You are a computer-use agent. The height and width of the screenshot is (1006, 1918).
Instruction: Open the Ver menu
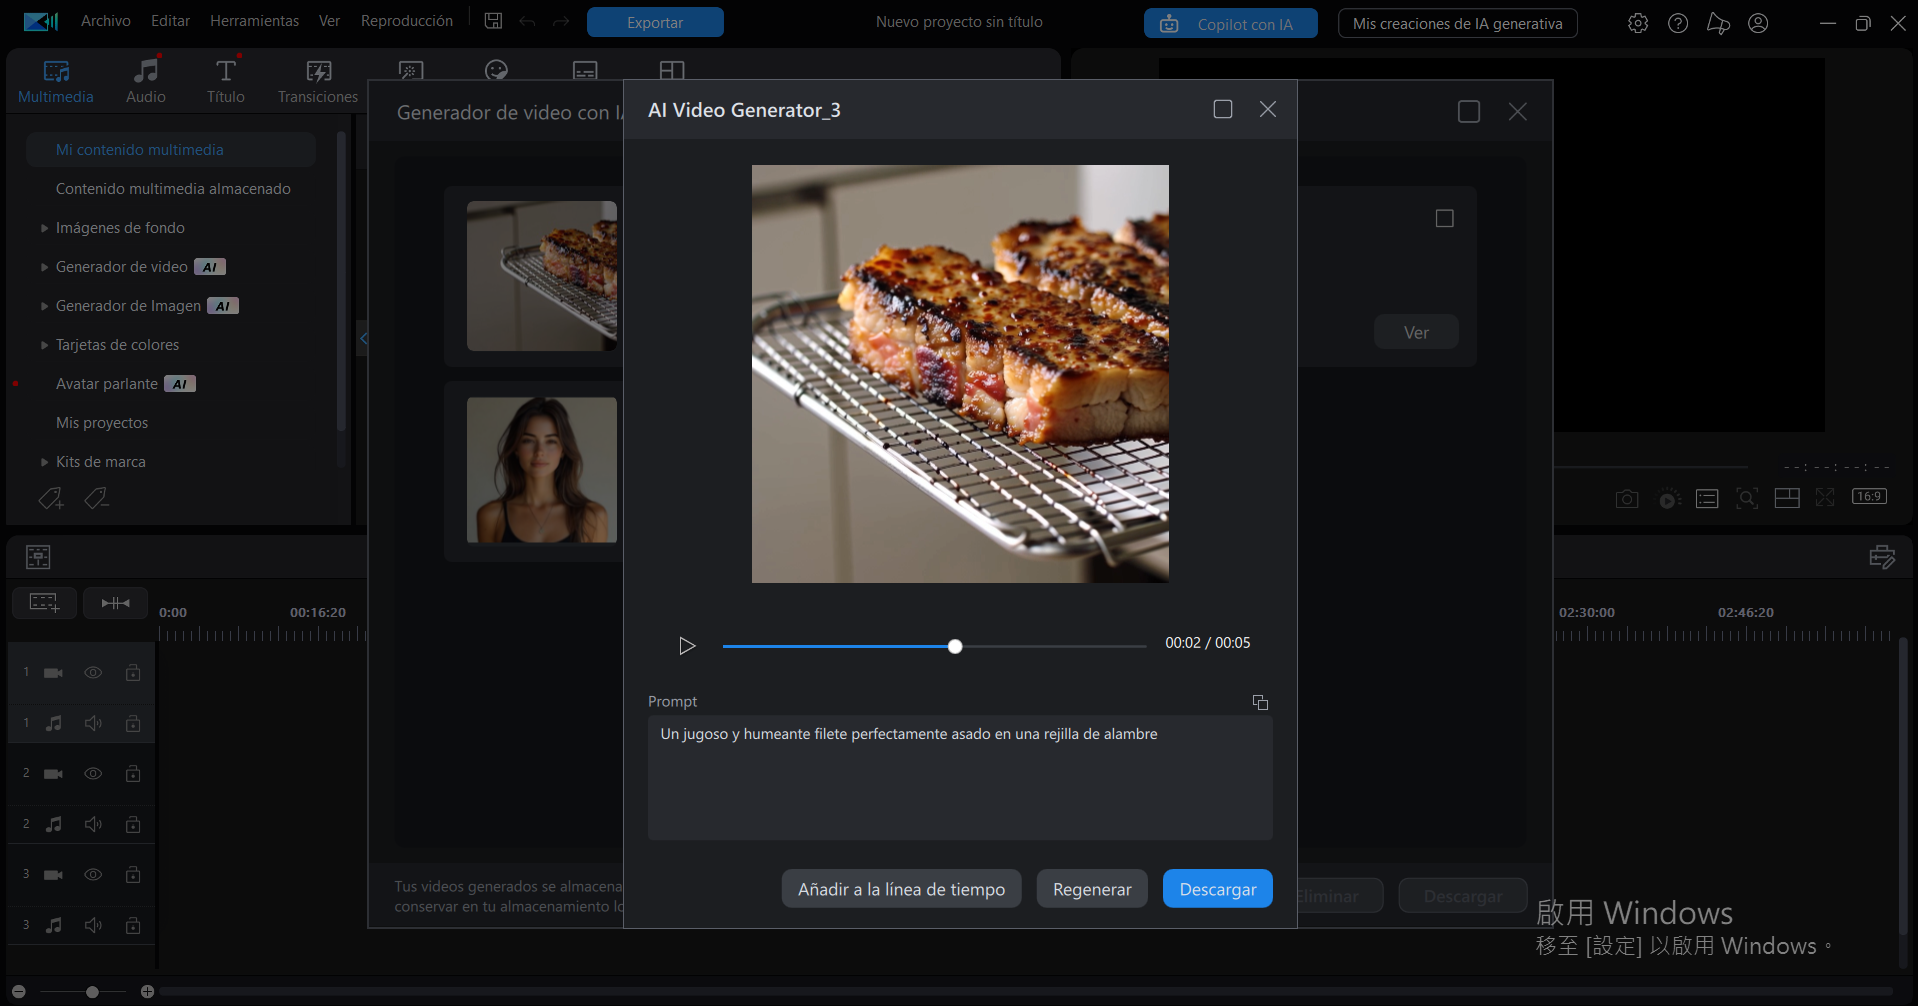click(329, 21)
